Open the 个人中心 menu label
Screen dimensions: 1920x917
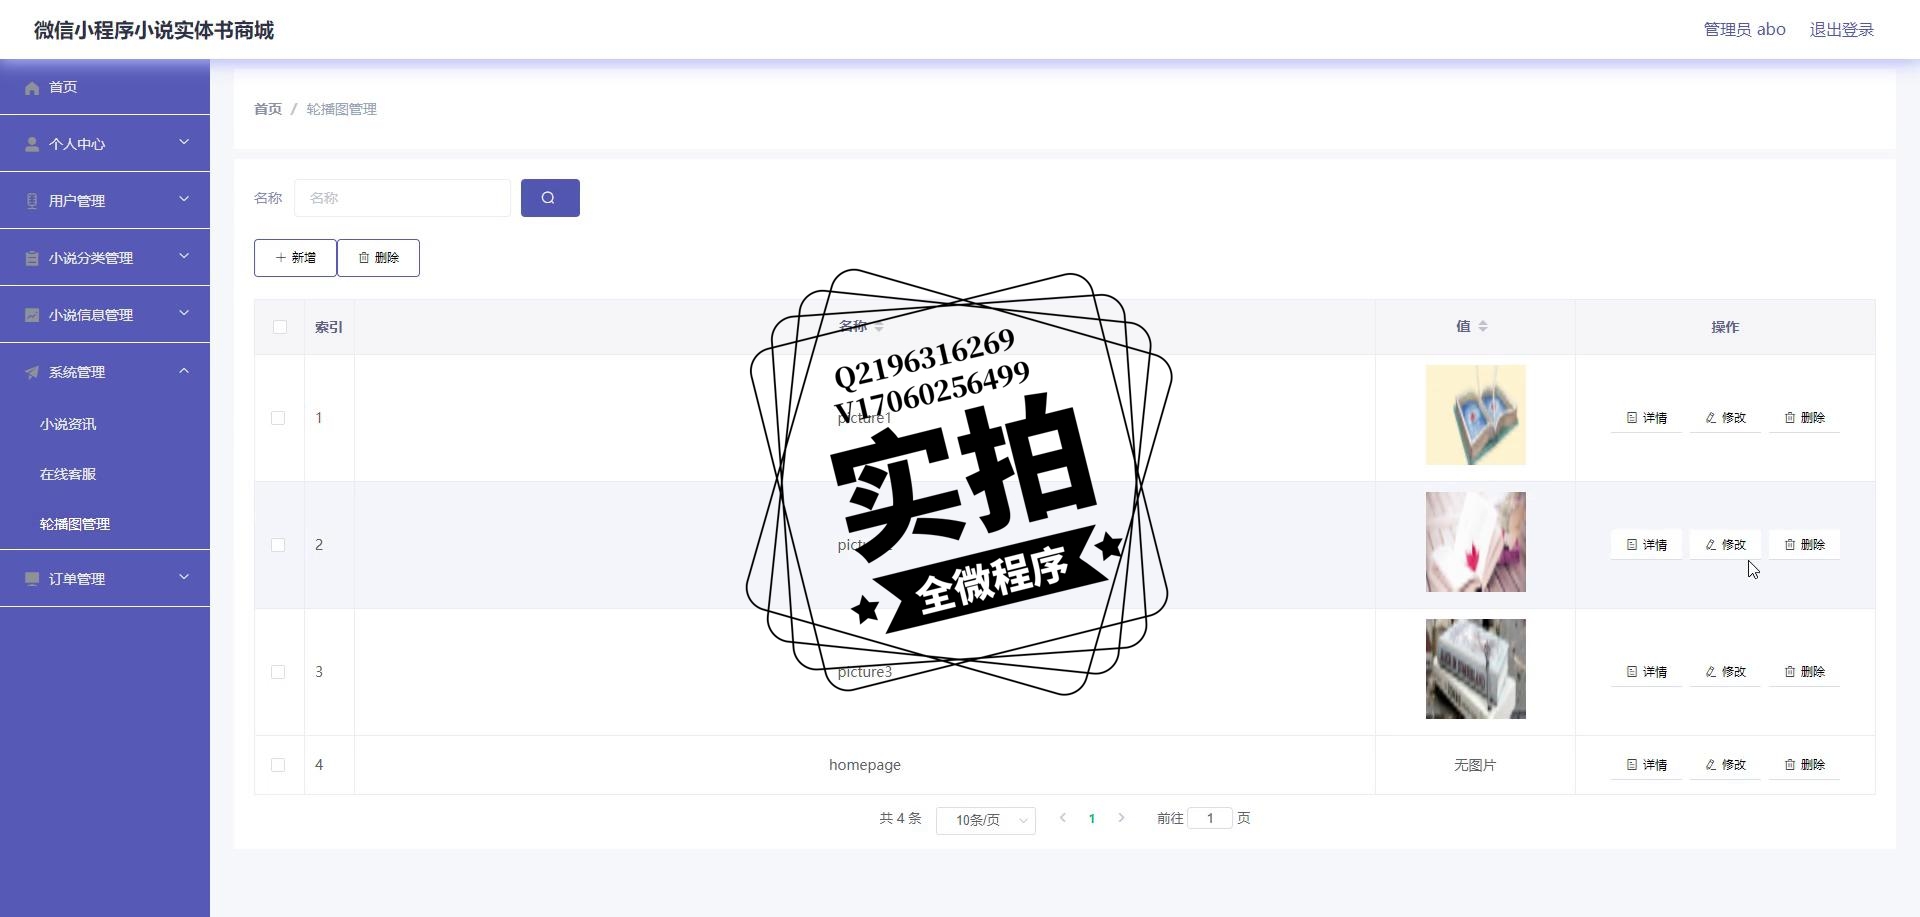click(77, 144)
